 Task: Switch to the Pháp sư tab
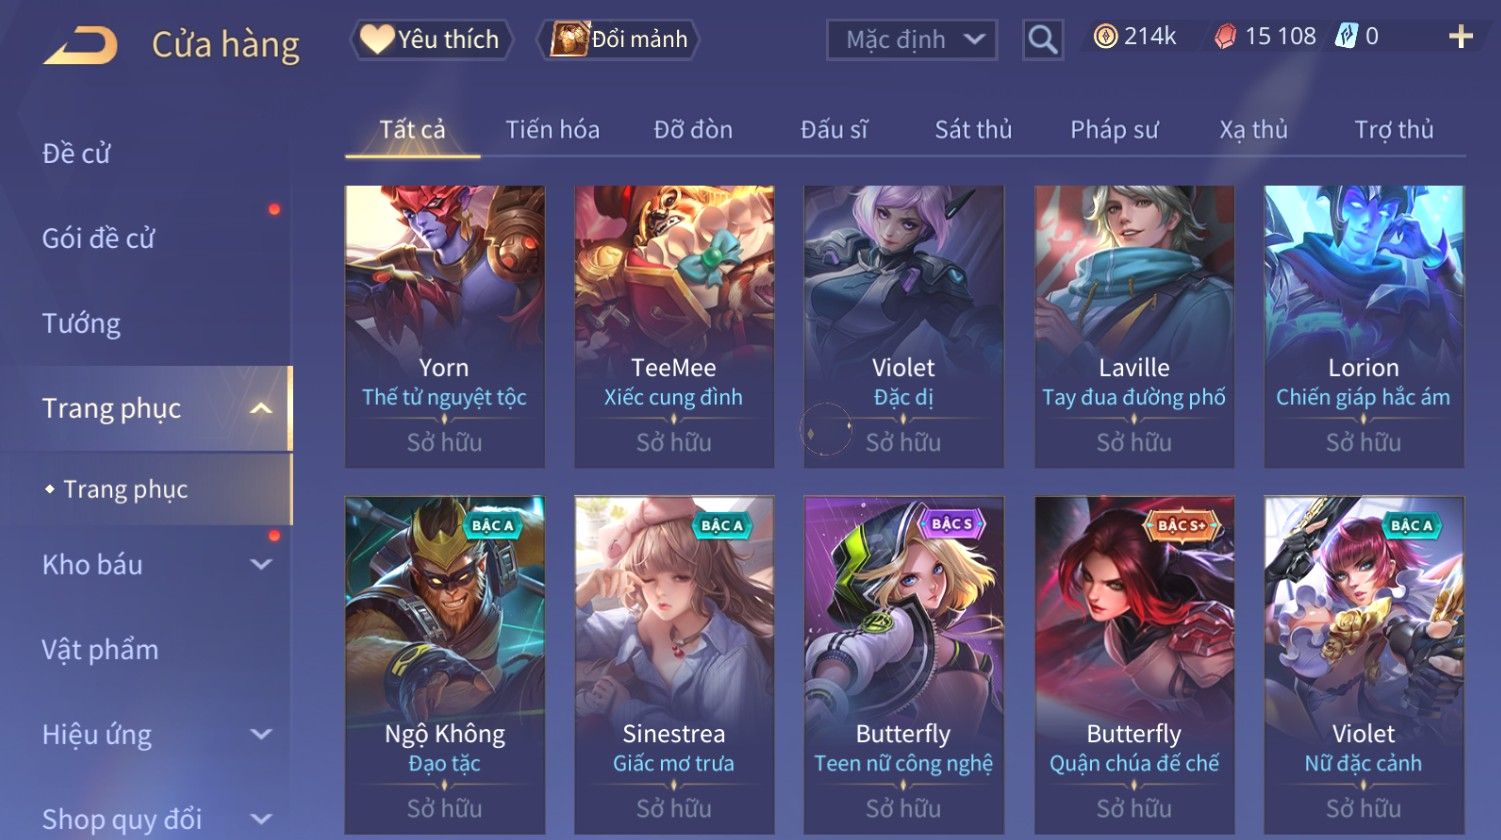point(1114,130)
